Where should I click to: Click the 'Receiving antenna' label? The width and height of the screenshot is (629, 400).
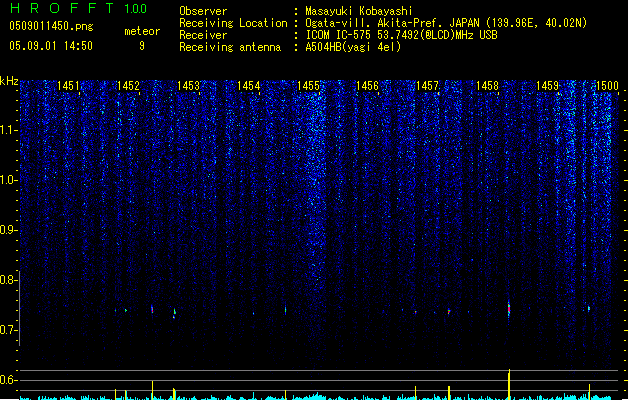(x=230, y=47)
